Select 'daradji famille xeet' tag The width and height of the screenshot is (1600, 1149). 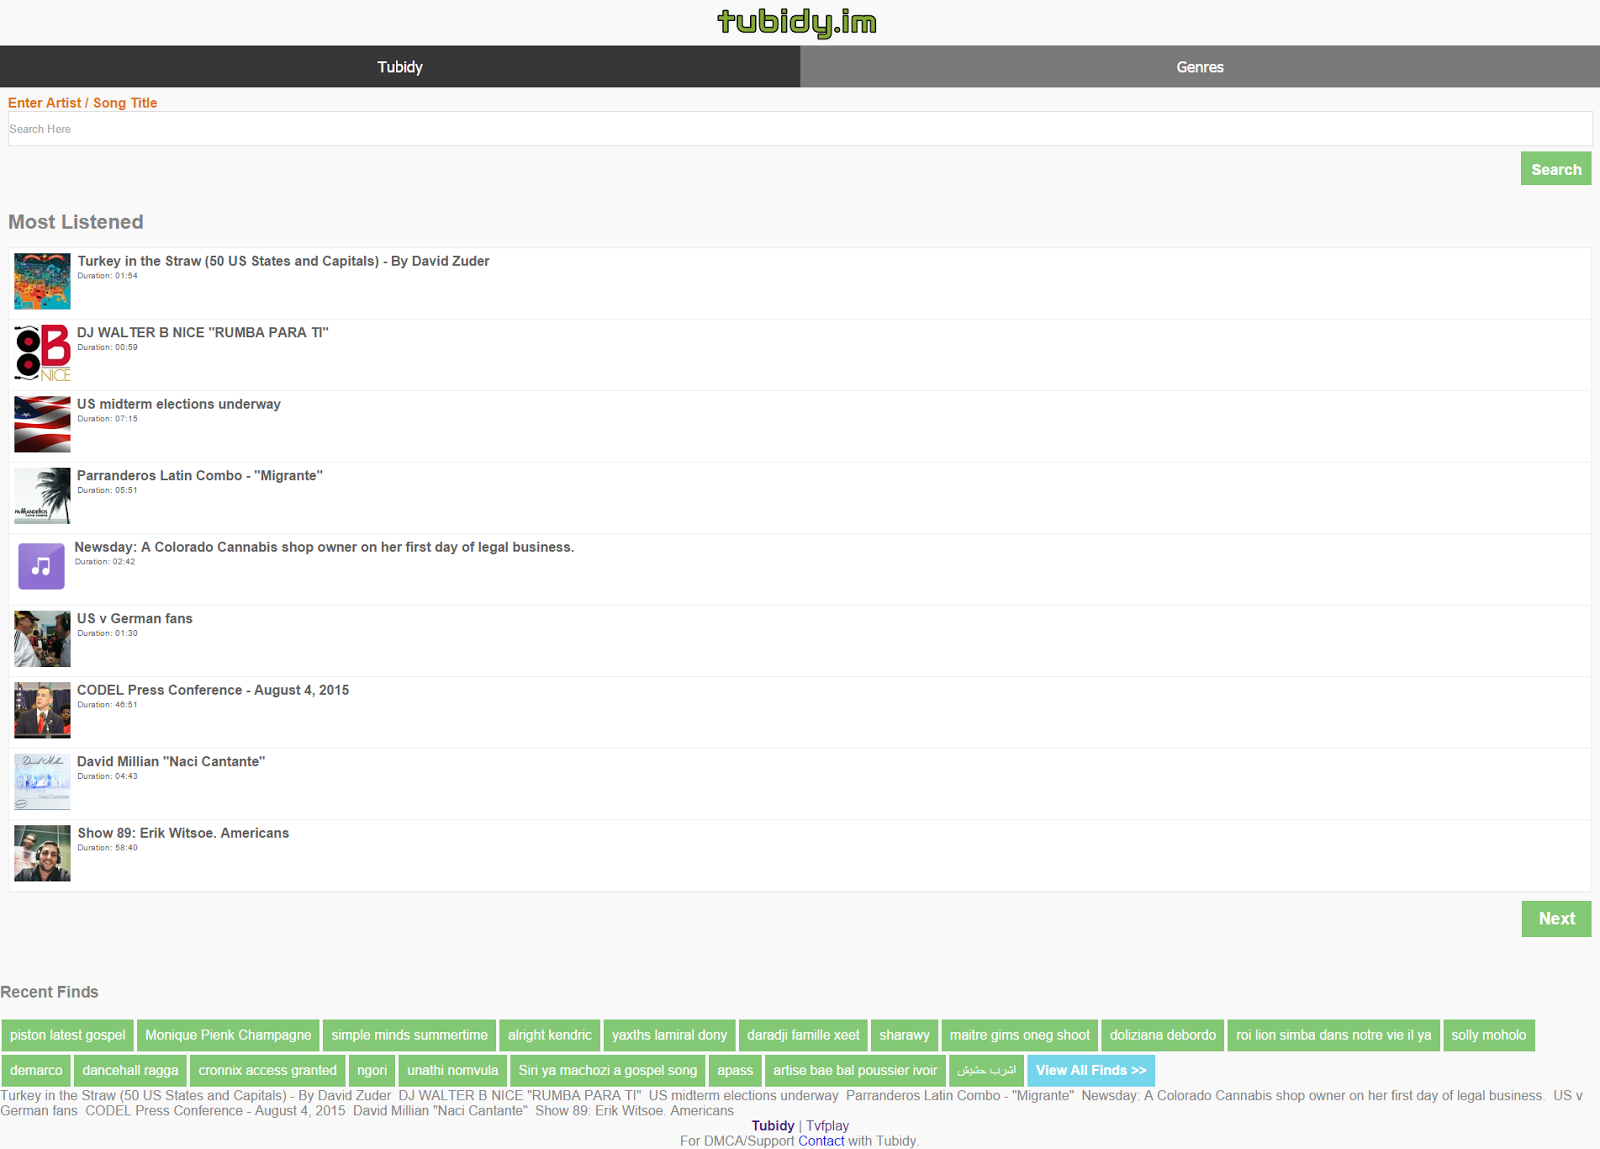[x=803, y=1035]
